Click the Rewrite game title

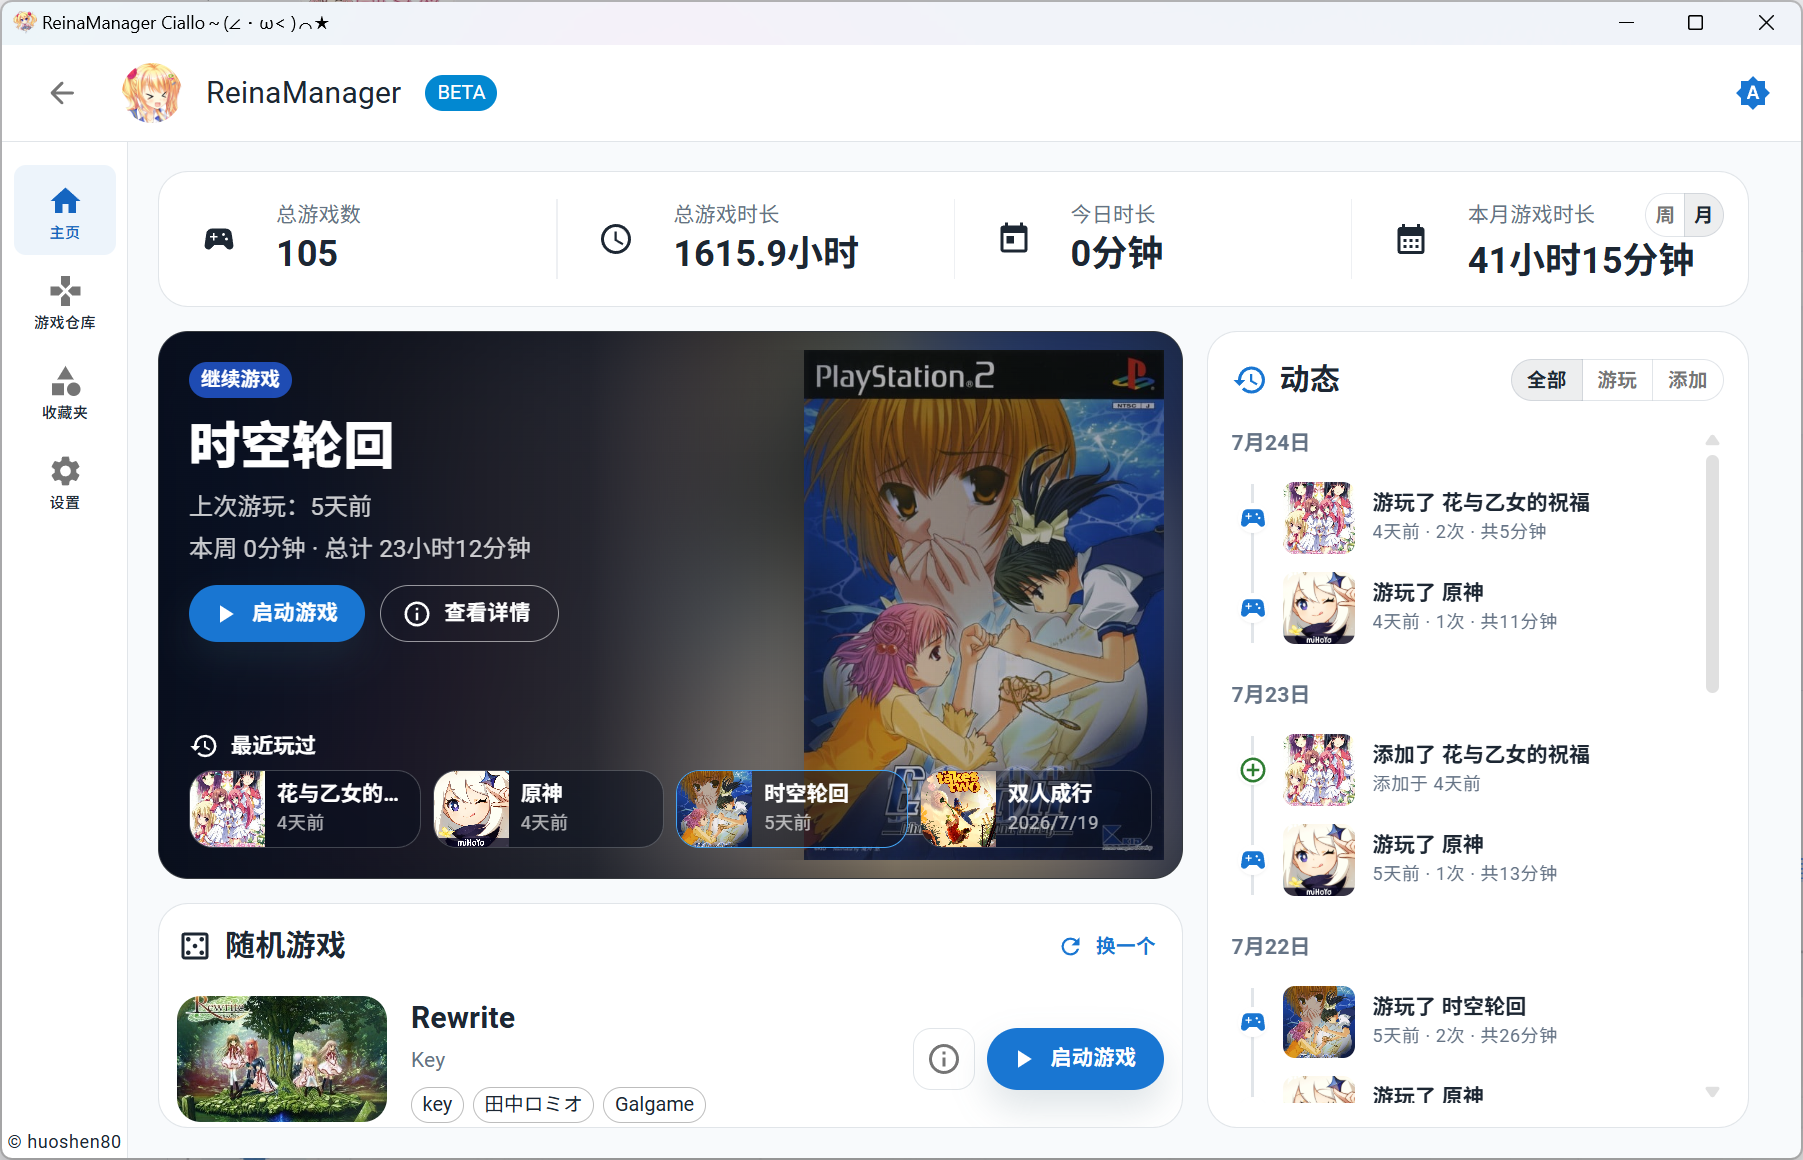point(463,1018)
